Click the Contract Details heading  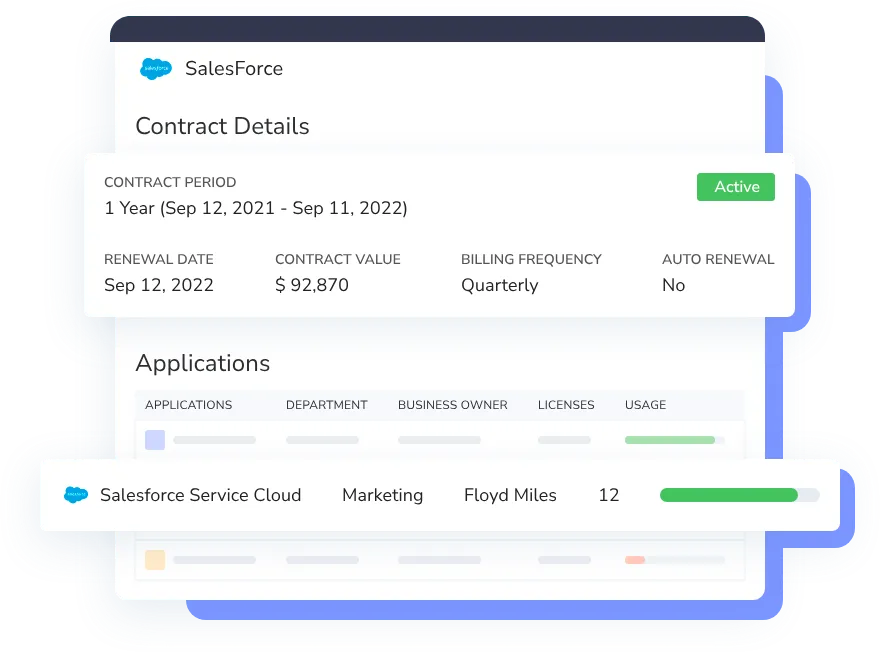222,126
